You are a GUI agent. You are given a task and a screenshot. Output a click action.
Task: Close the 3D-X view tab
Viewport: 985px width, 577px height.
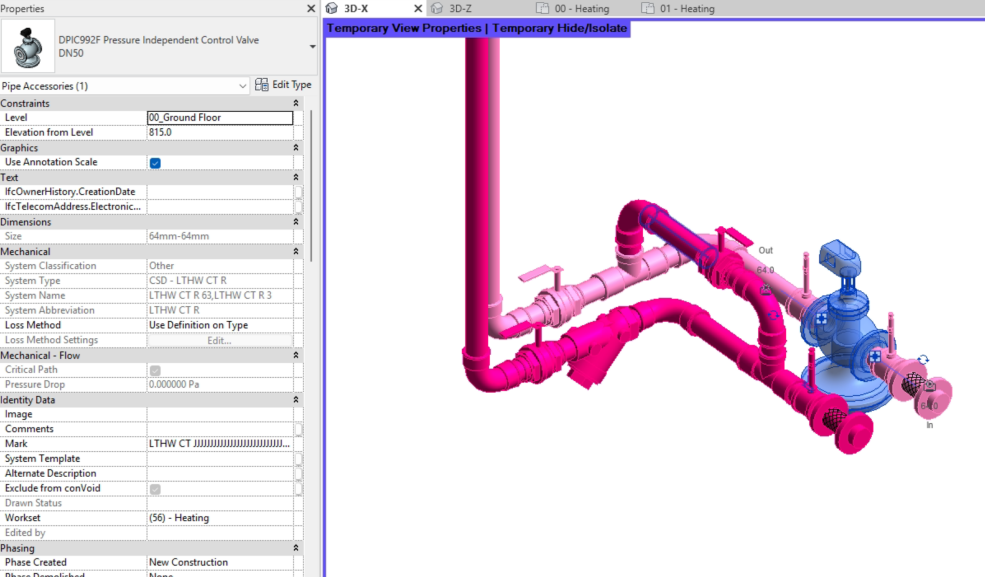tap(418, 9)
